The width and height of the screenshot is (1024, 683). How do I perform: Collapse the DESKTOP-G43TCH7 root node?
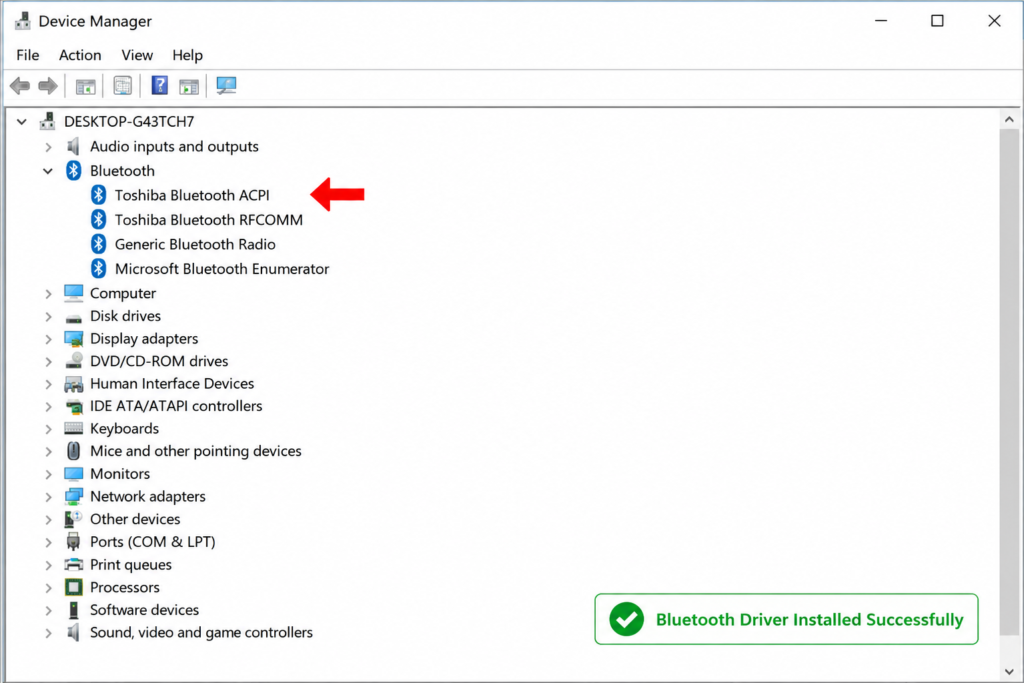click(22, 121)
